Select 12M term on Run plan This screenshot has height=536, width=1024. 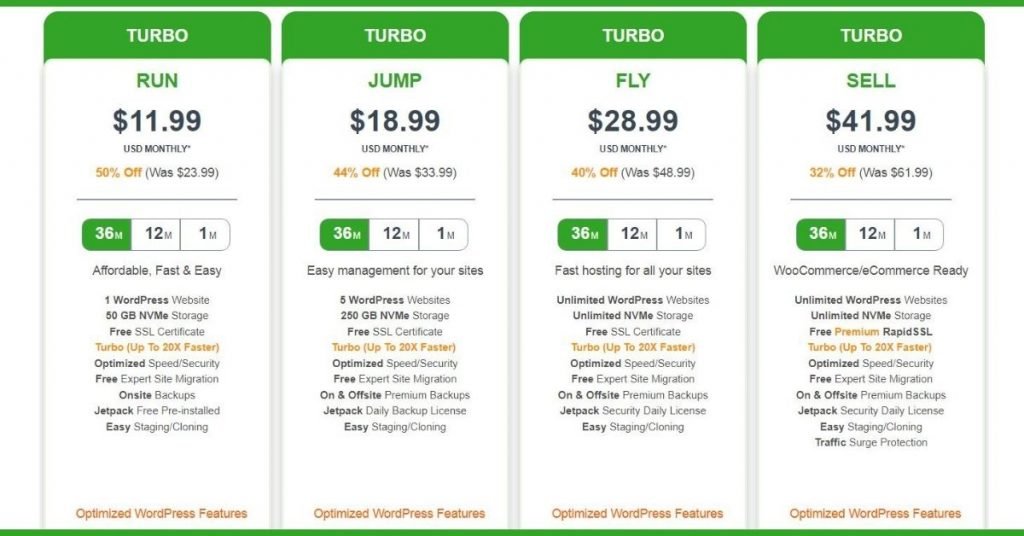click(155, 234)
